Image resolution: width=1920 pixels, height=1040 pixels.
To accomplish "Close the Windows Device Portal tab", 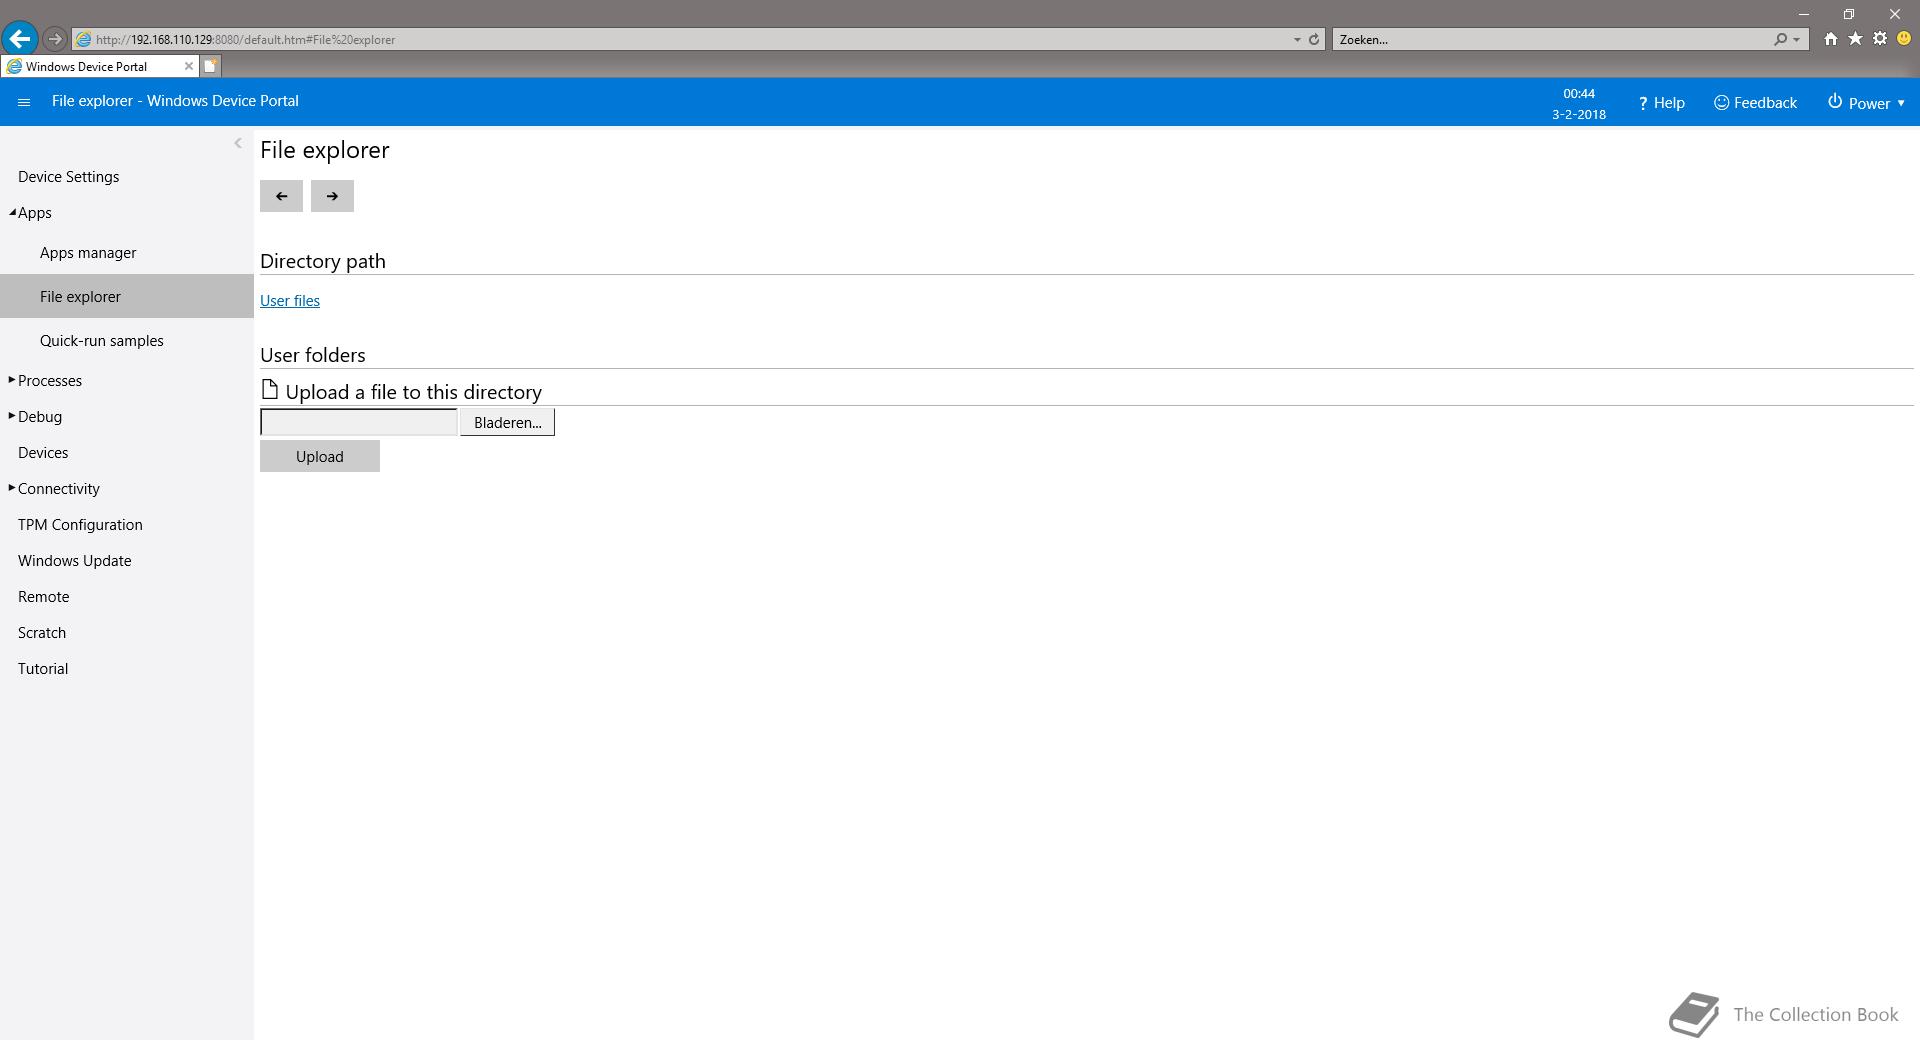I will pos(188,66).
